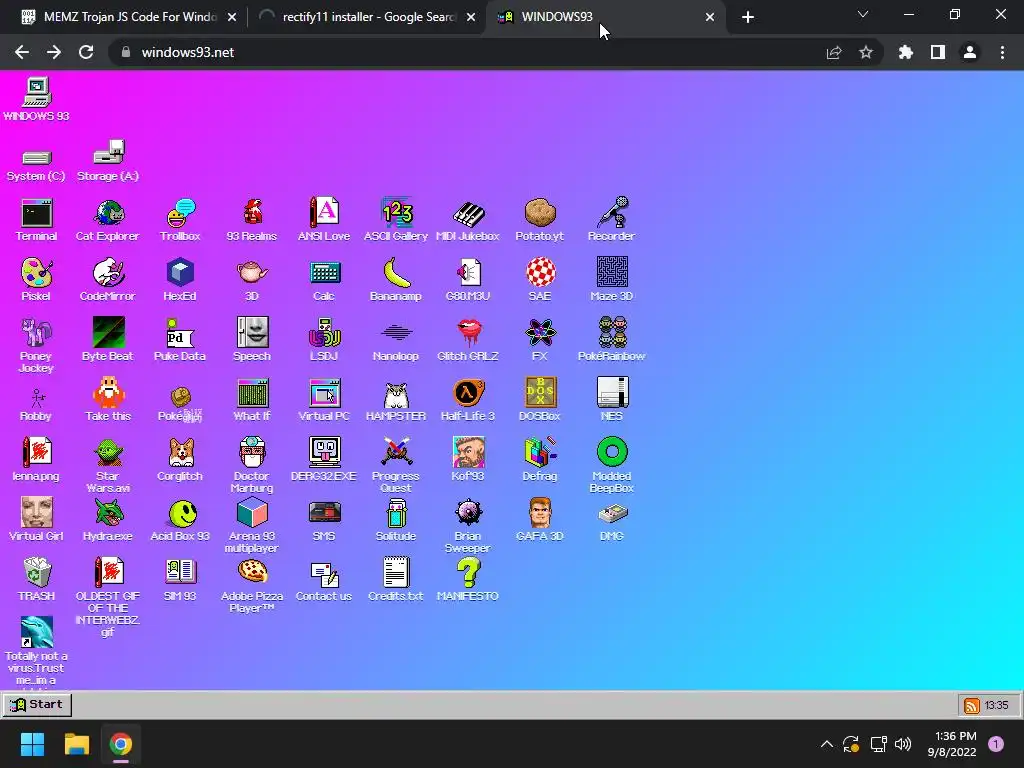Open the 3D teapot icon
The width and height of the screenshot is (1024, 768).
click(x=252, y=280)
